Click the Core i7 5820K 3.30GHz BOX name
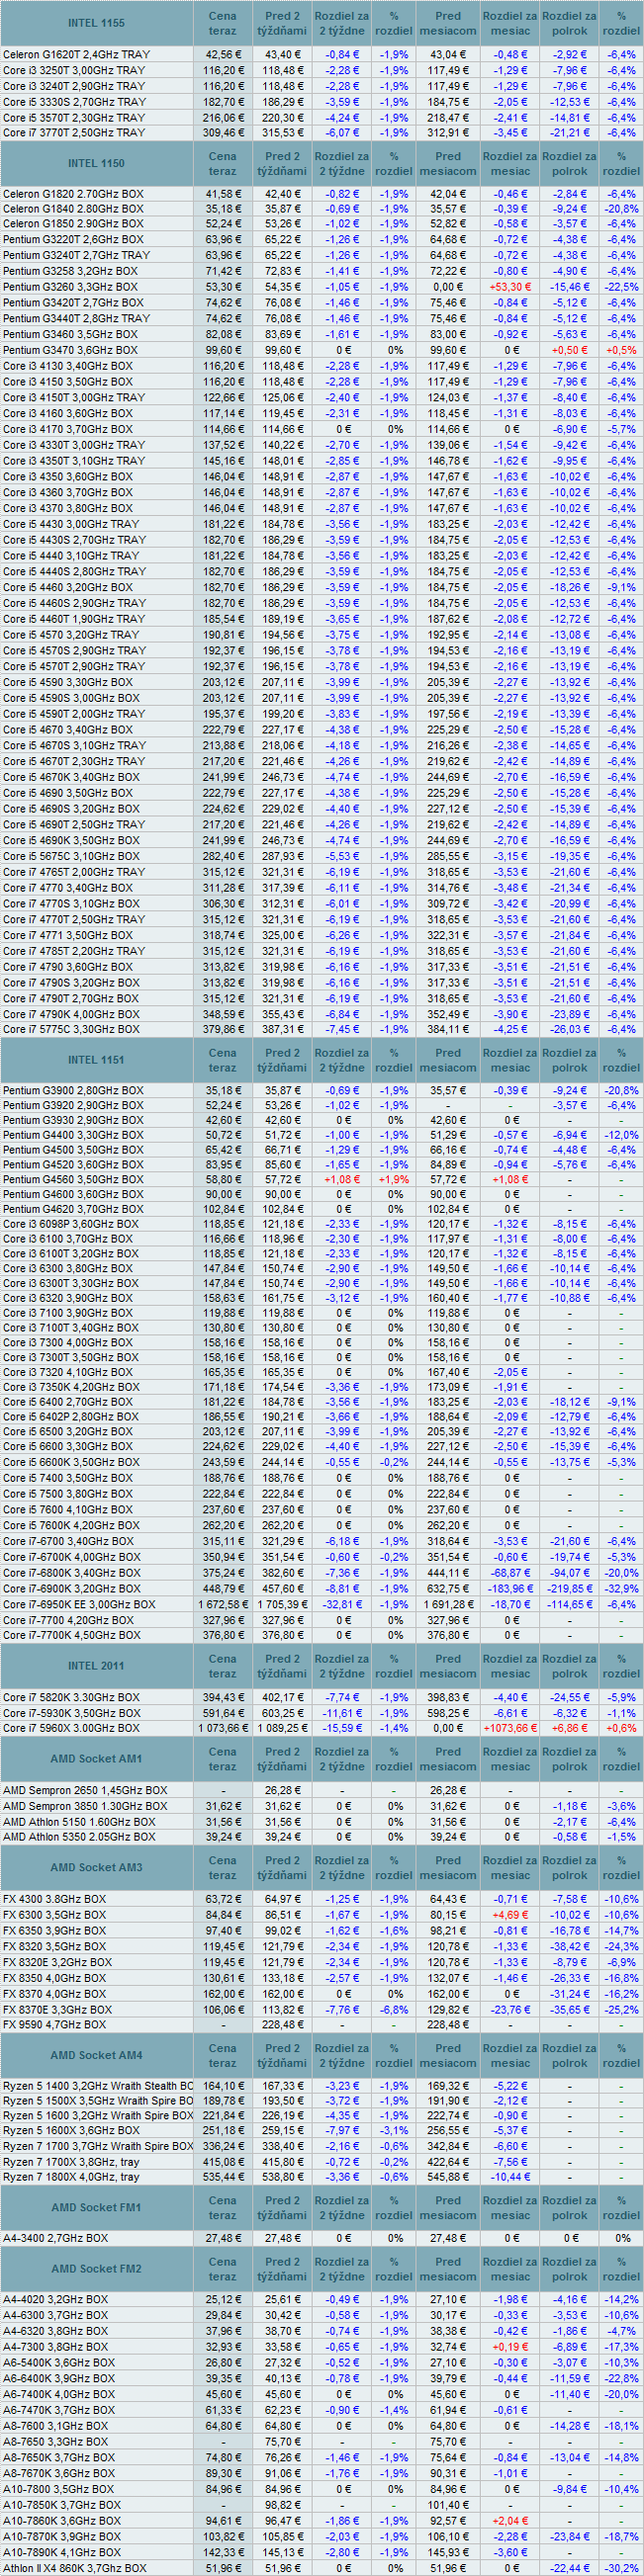This screenshot has height=2576, width=644. pyautogui.click(x=72, y=1697)
